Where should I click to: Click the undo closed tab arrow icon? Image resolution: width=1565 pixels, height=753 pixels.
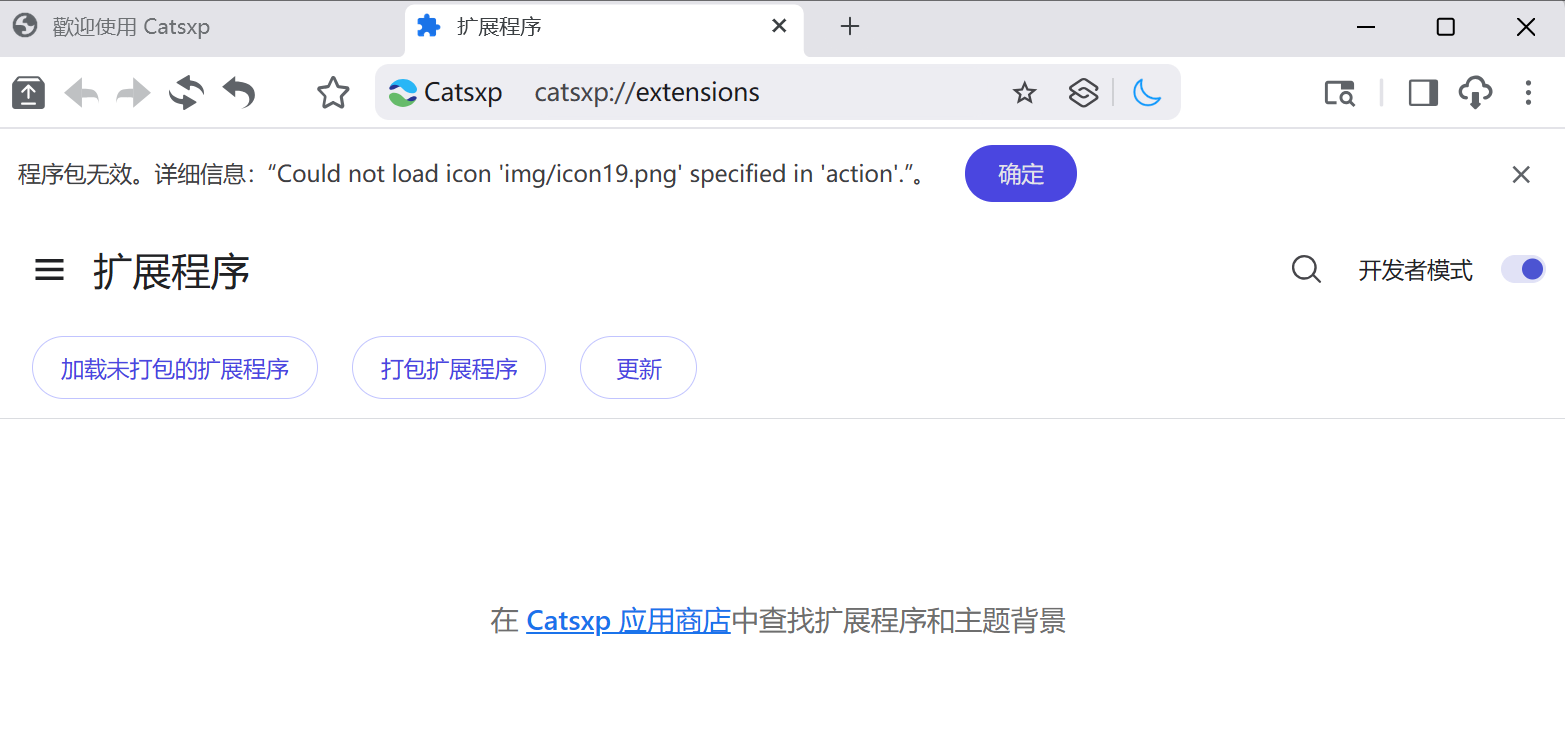[239, 93]
